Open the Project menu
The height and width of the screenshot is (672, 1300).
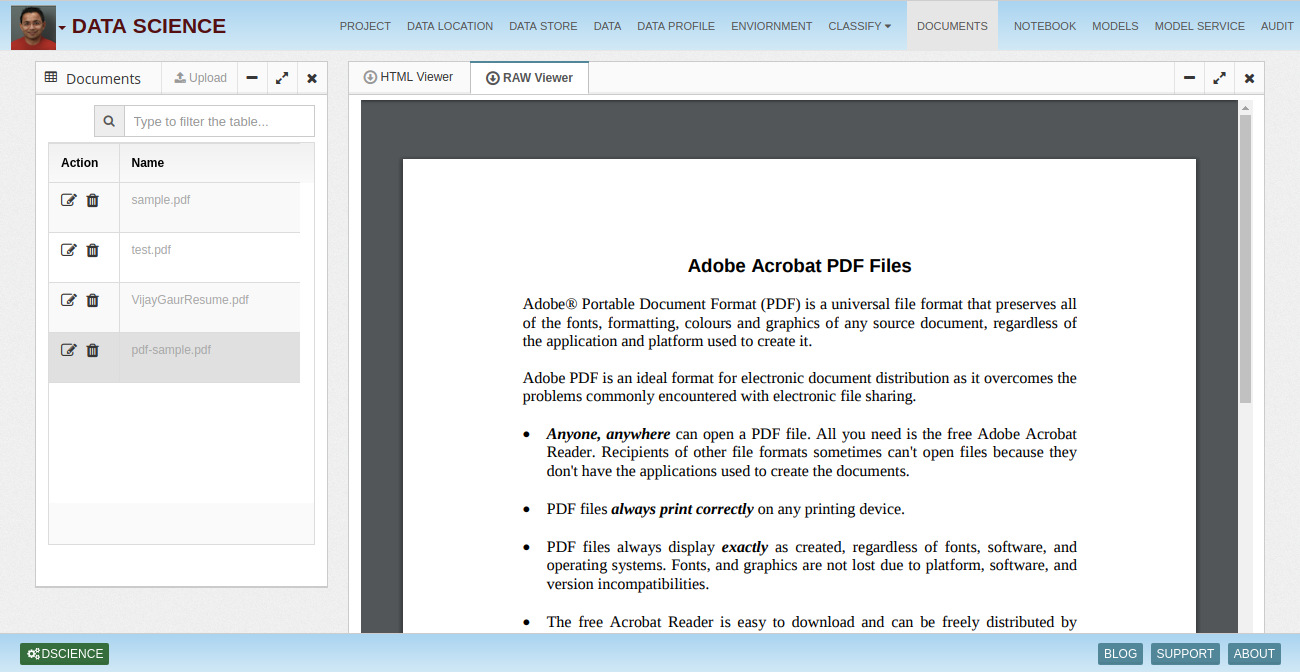click(x=365, y=26)
